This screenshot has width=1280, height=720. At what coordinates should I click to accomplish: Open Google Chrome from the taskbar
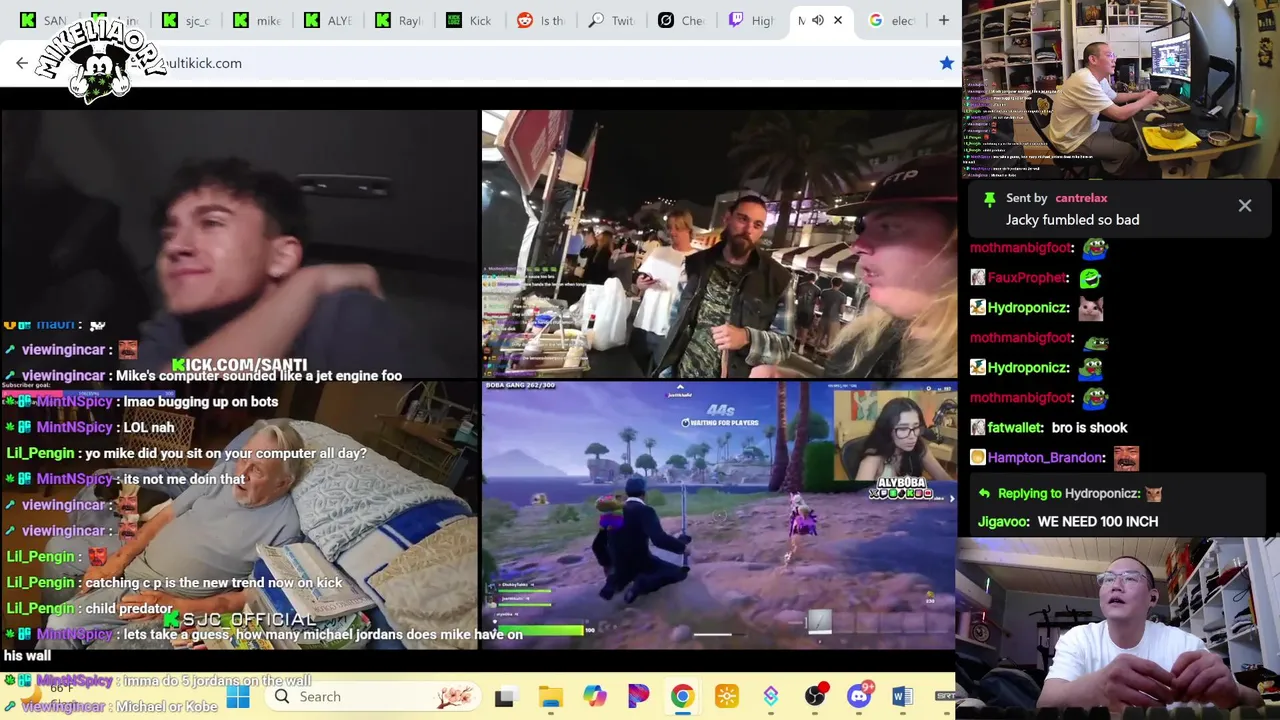[682, 697]
